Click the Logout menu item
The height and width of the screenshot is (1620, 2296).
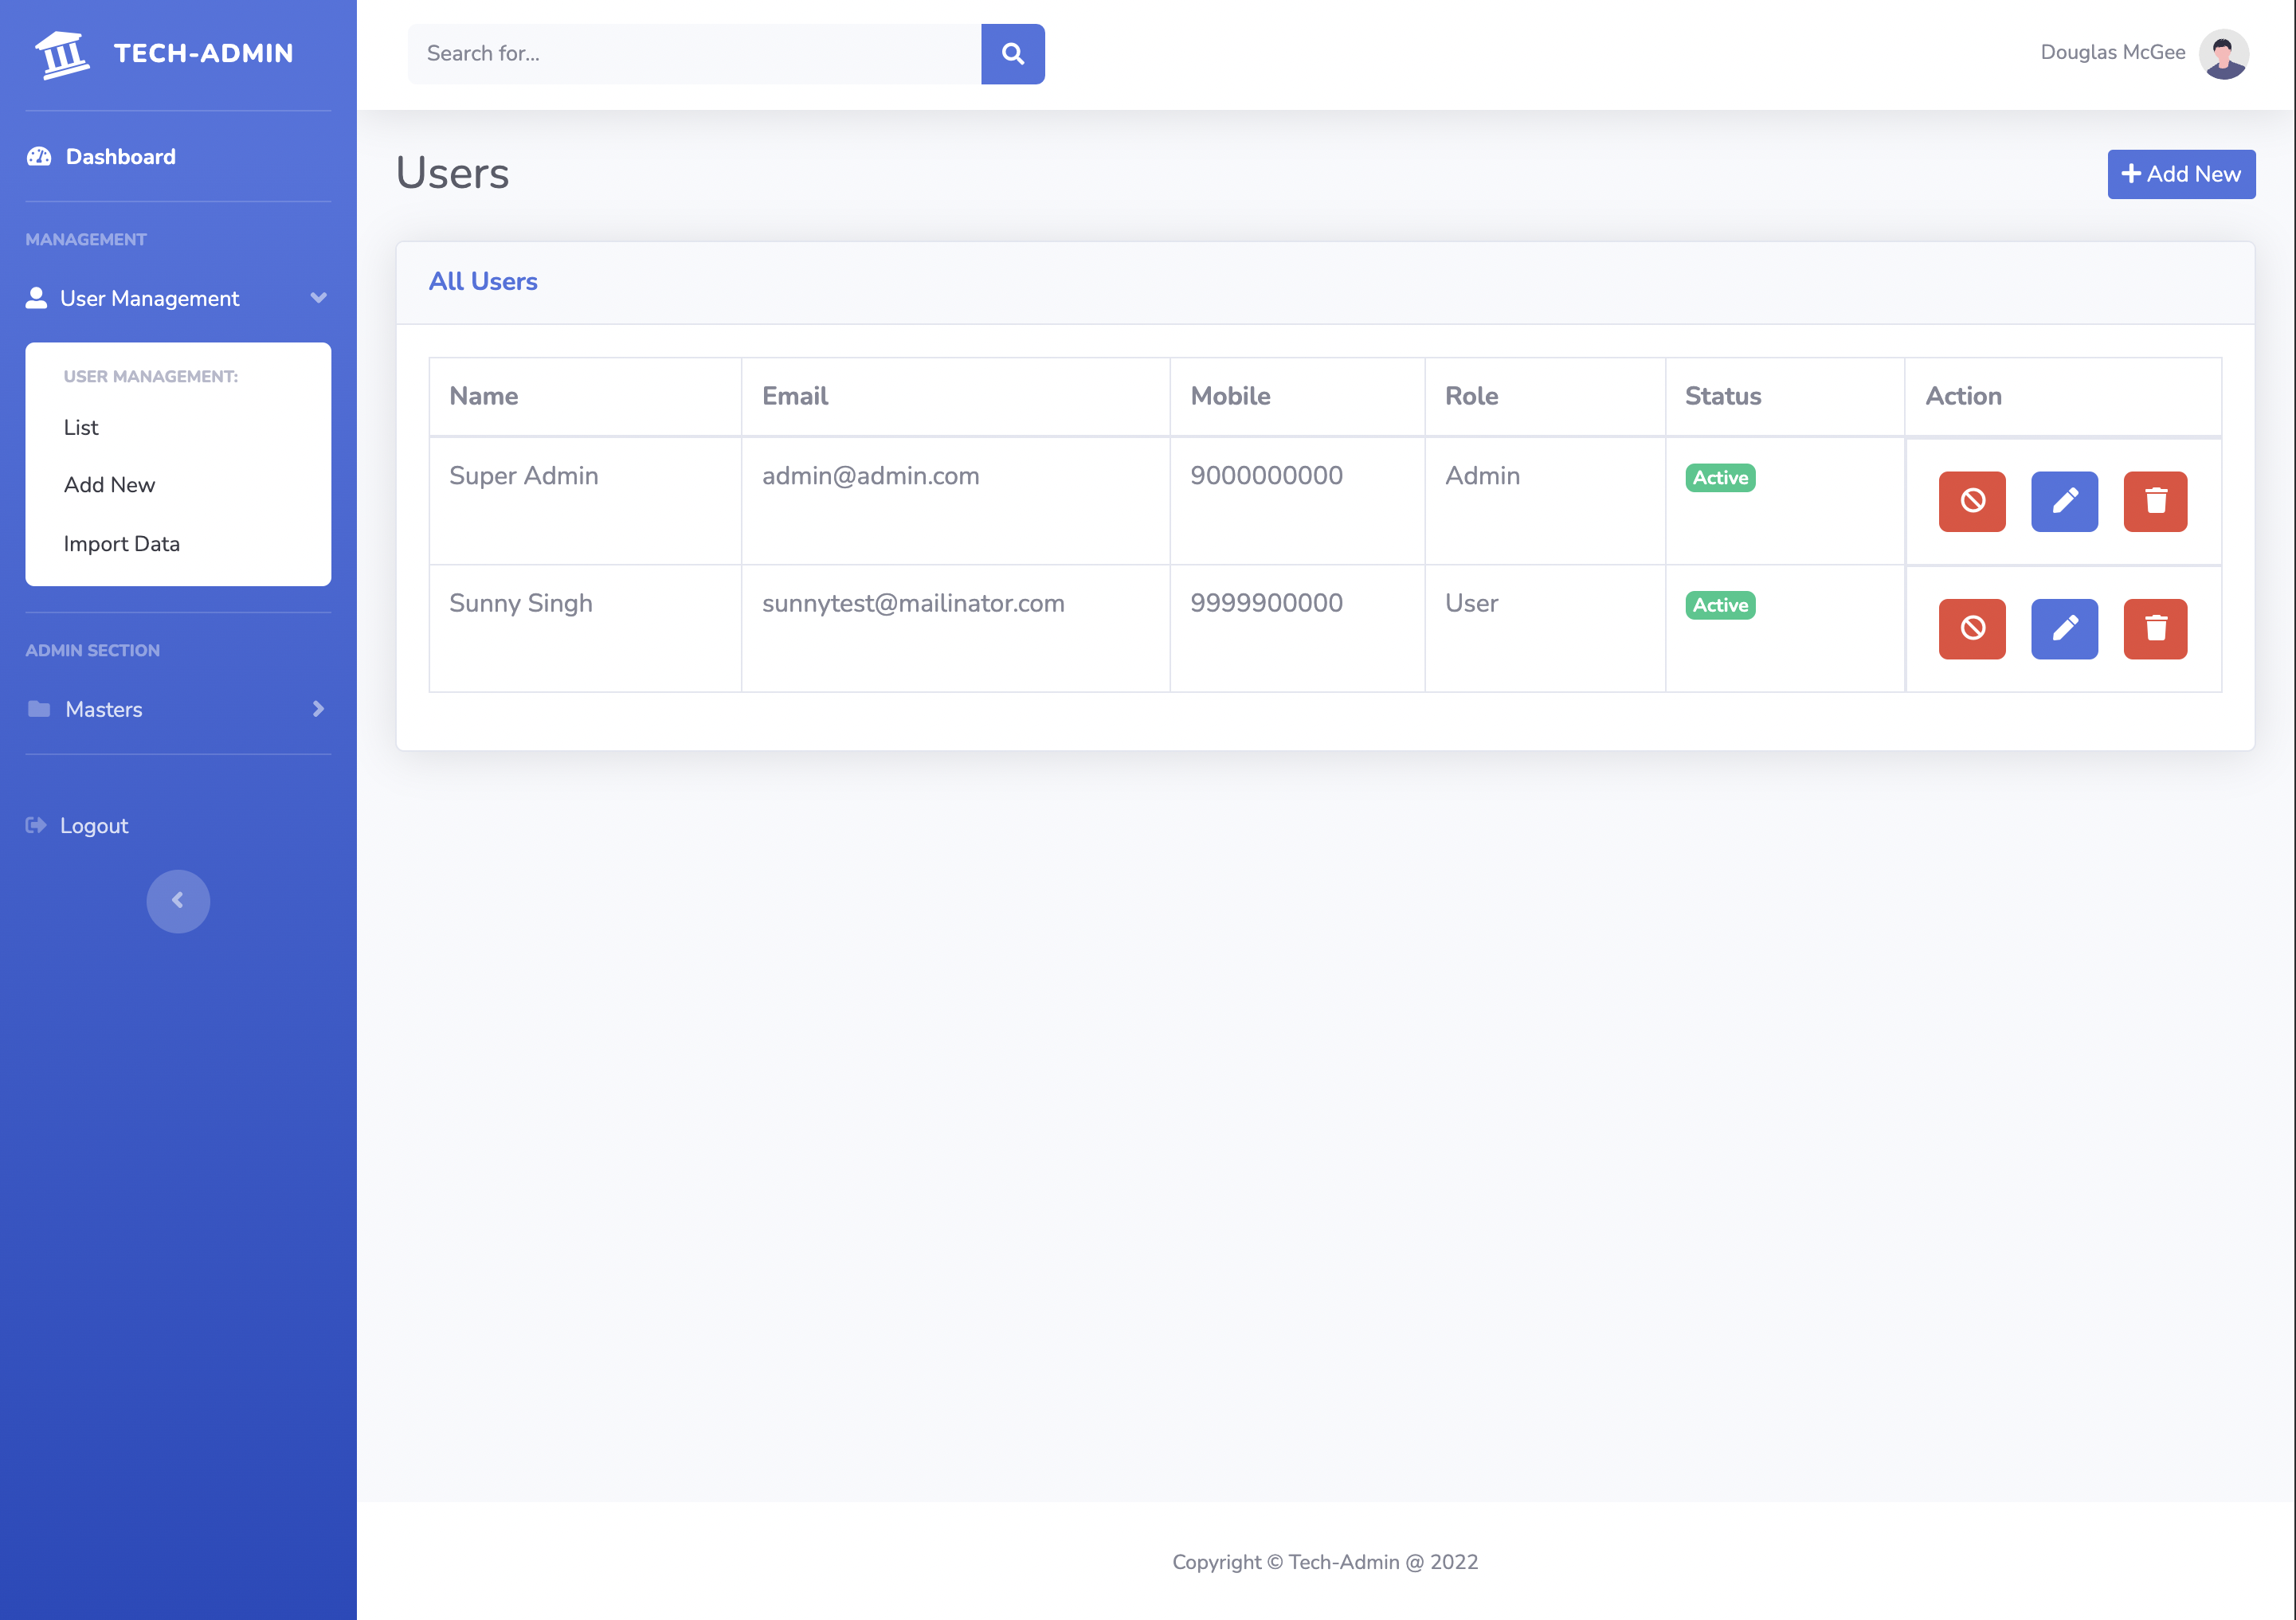coord(93,824)
